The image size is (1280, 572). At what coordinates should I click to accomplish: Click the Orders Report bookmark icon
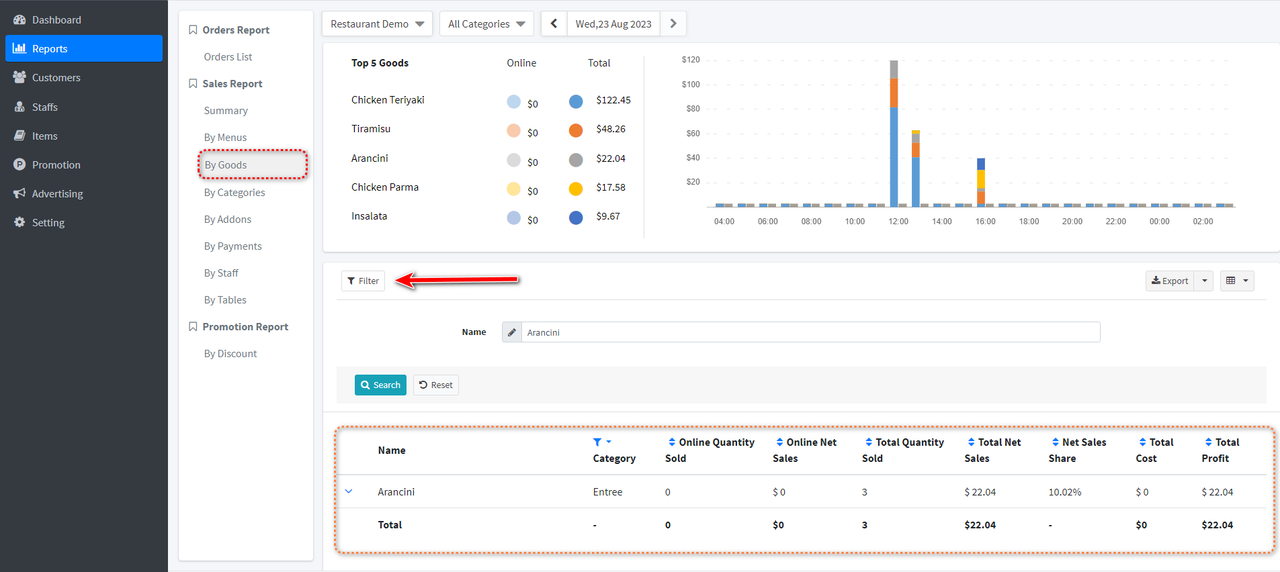[193, 30]
